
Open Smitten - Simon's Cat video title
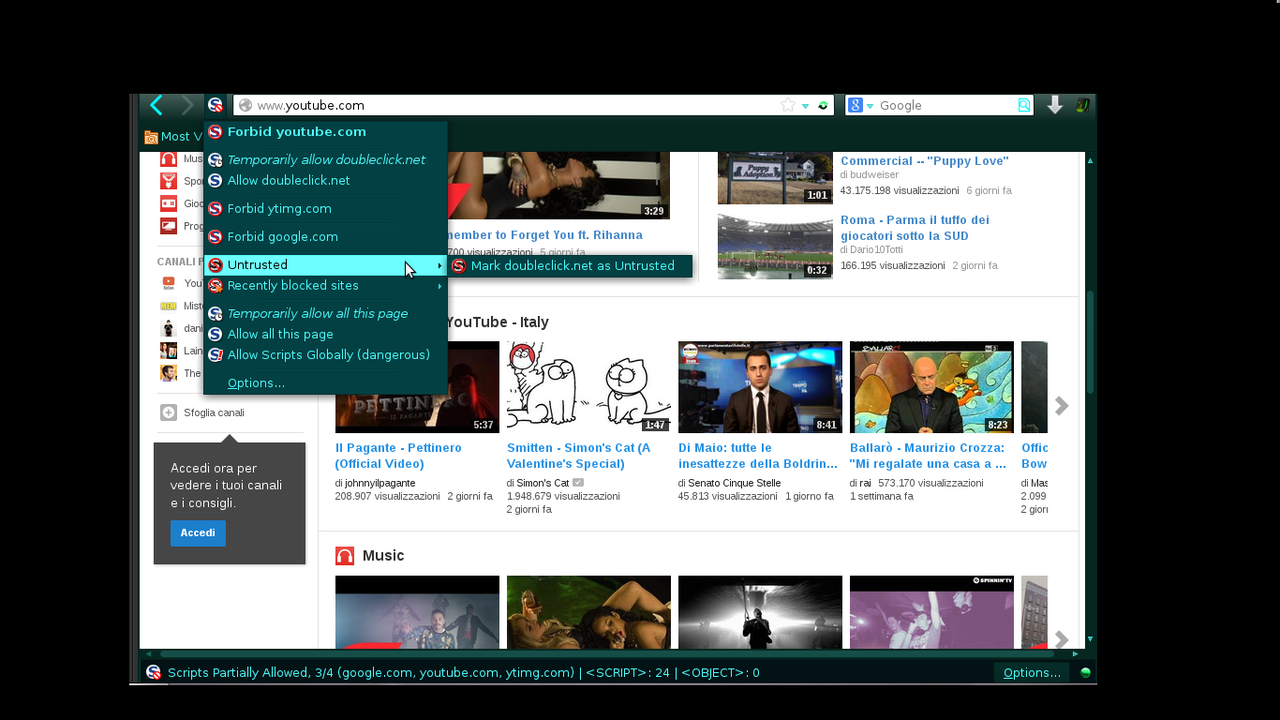point(578,456)
